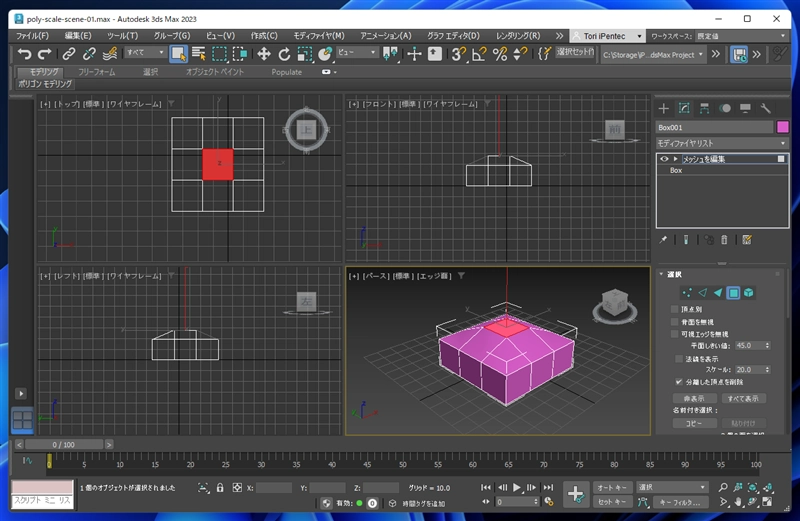Toggle the 3D Snaps icon
This screenshot has width=800, height=521.
[x=459, y=54]
